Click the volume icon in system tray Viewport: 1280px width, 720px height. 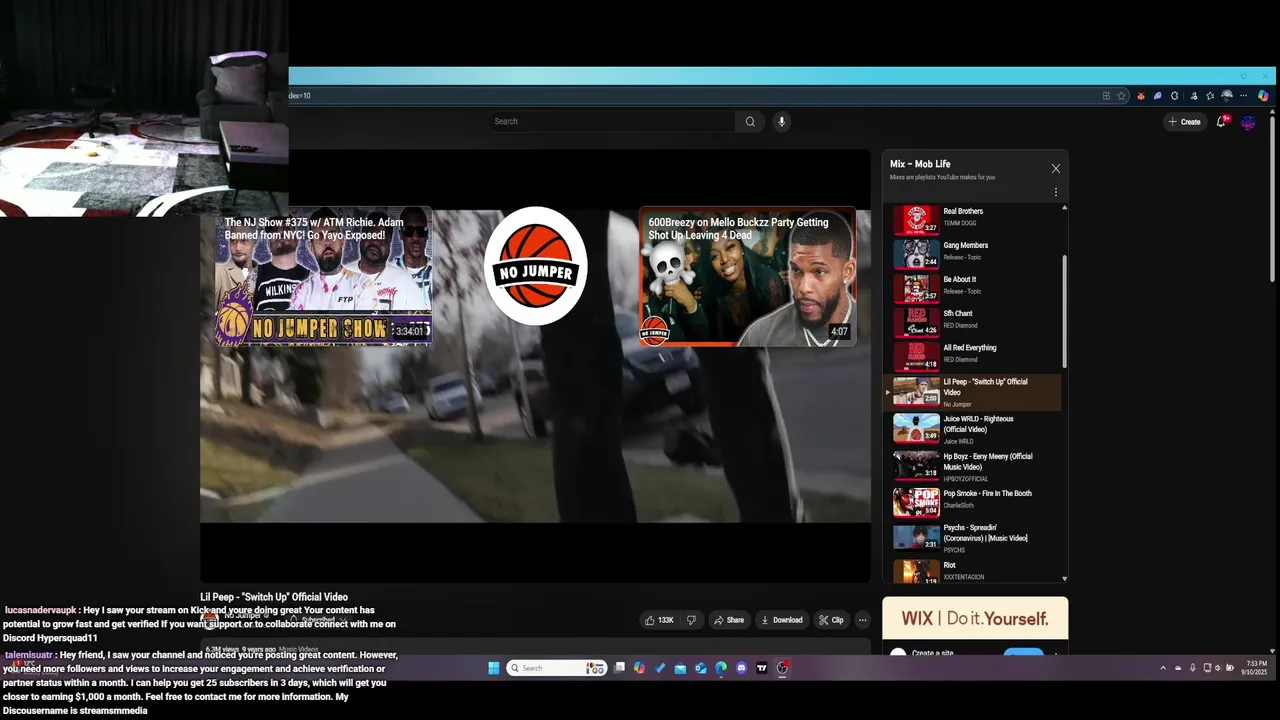tap(1217, 668)
